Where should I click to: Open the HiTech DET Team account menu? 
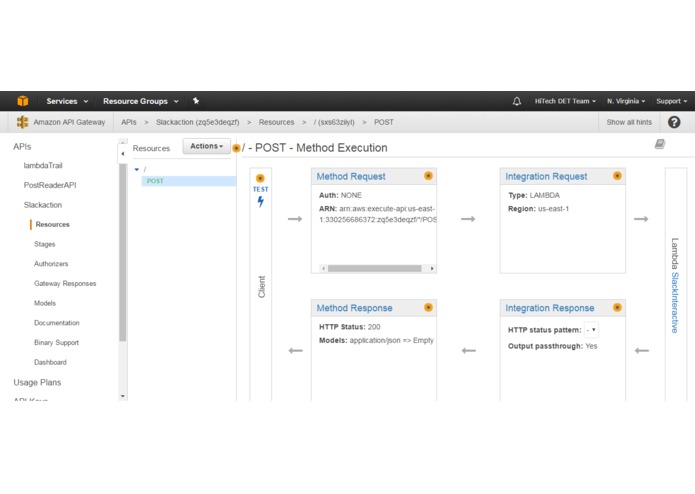[565, 101]
